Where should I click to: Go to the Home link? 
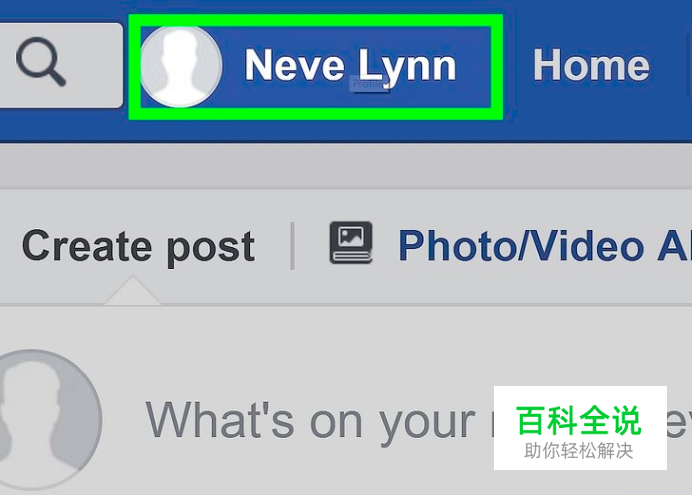pos(591,65)
